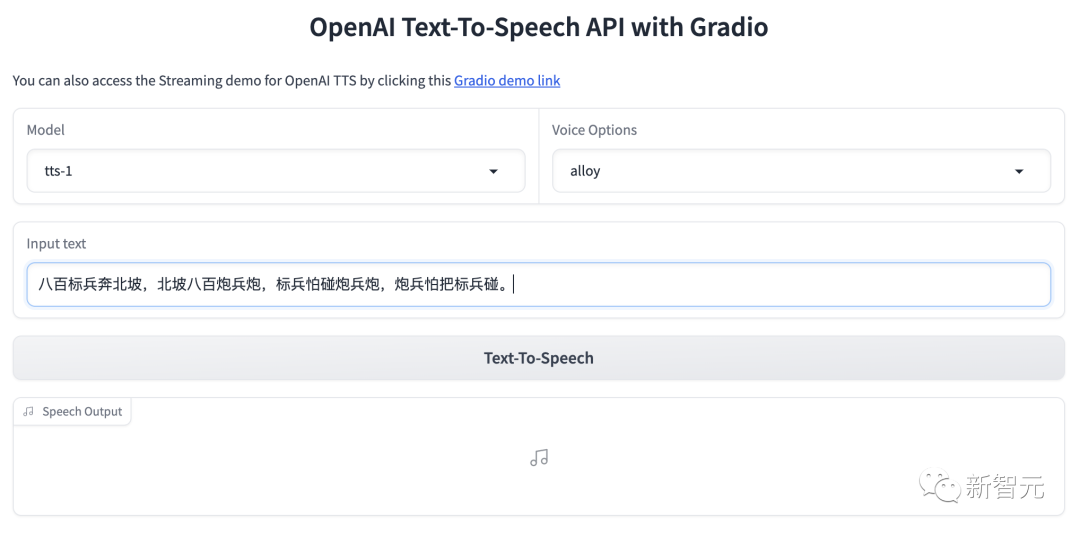Viewport: 1080px width, 534px height.
Task: Open the alloy voice combo box
Action: [780, 171]
